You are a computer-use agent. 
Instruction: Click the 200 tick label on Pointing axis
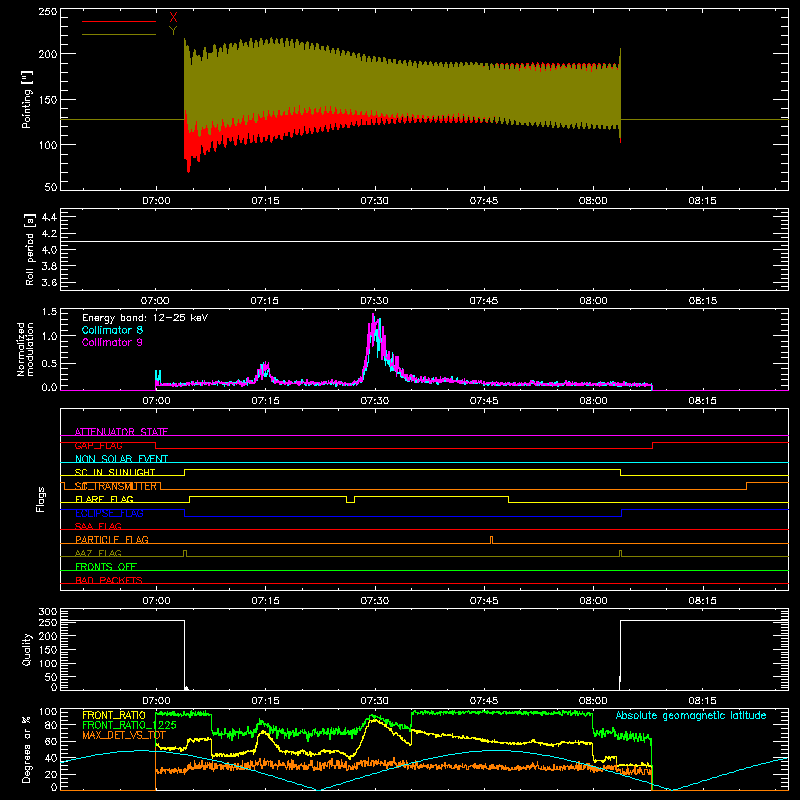(x=48, y=54)
